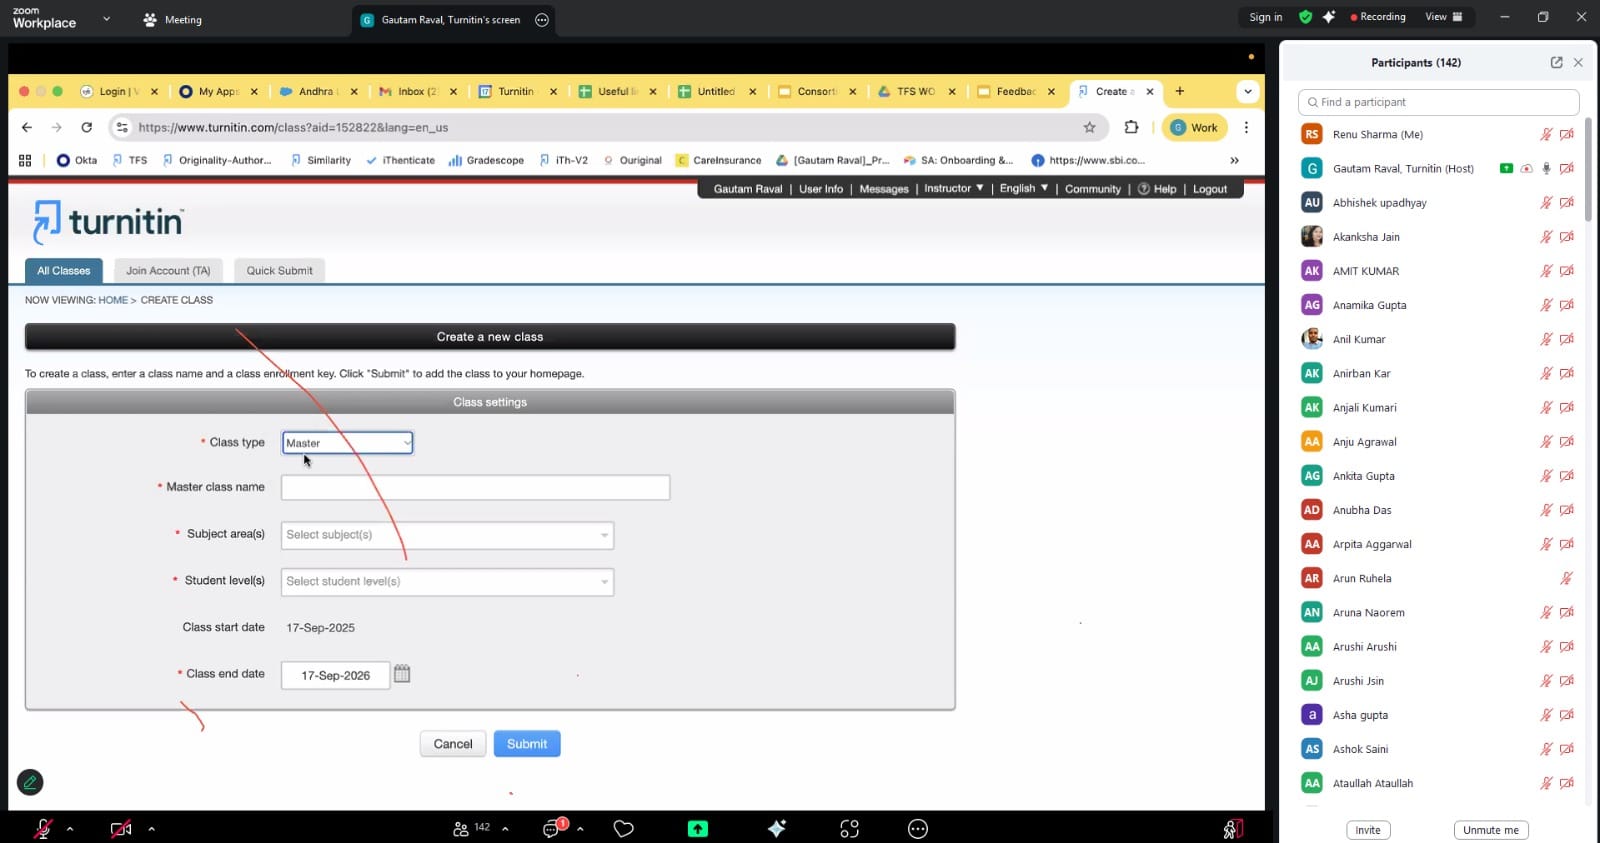Open the Zoom chat panel

(552, 829)
